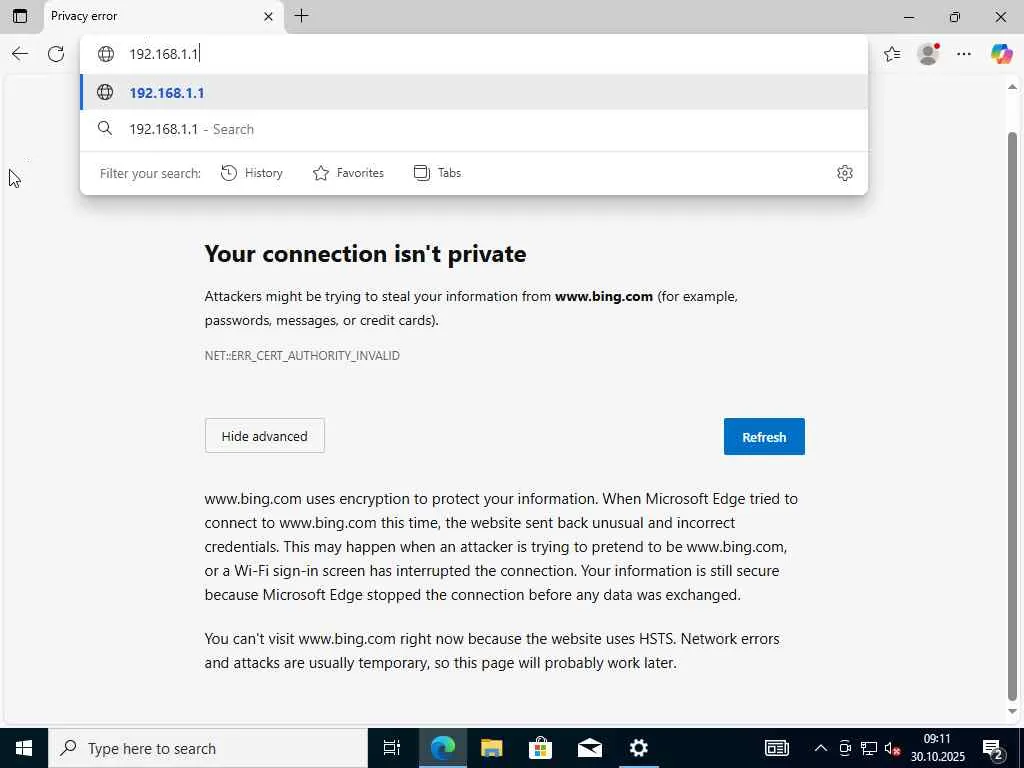1024x768 pixels.
Task: Select the 192.168.1.1 Search suggestion
Action: (191, 129)
